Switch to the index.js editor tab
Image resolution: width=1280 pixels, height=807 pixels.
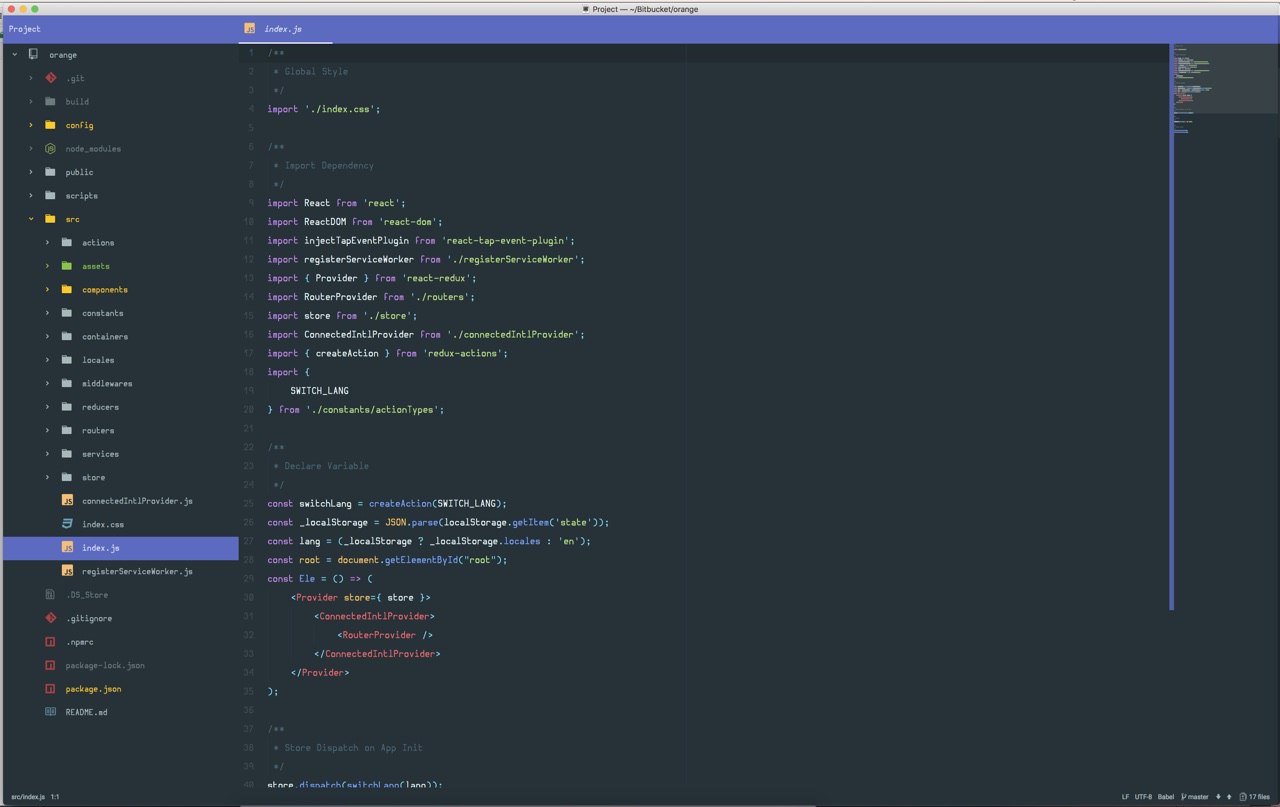(x=283, y=29)
